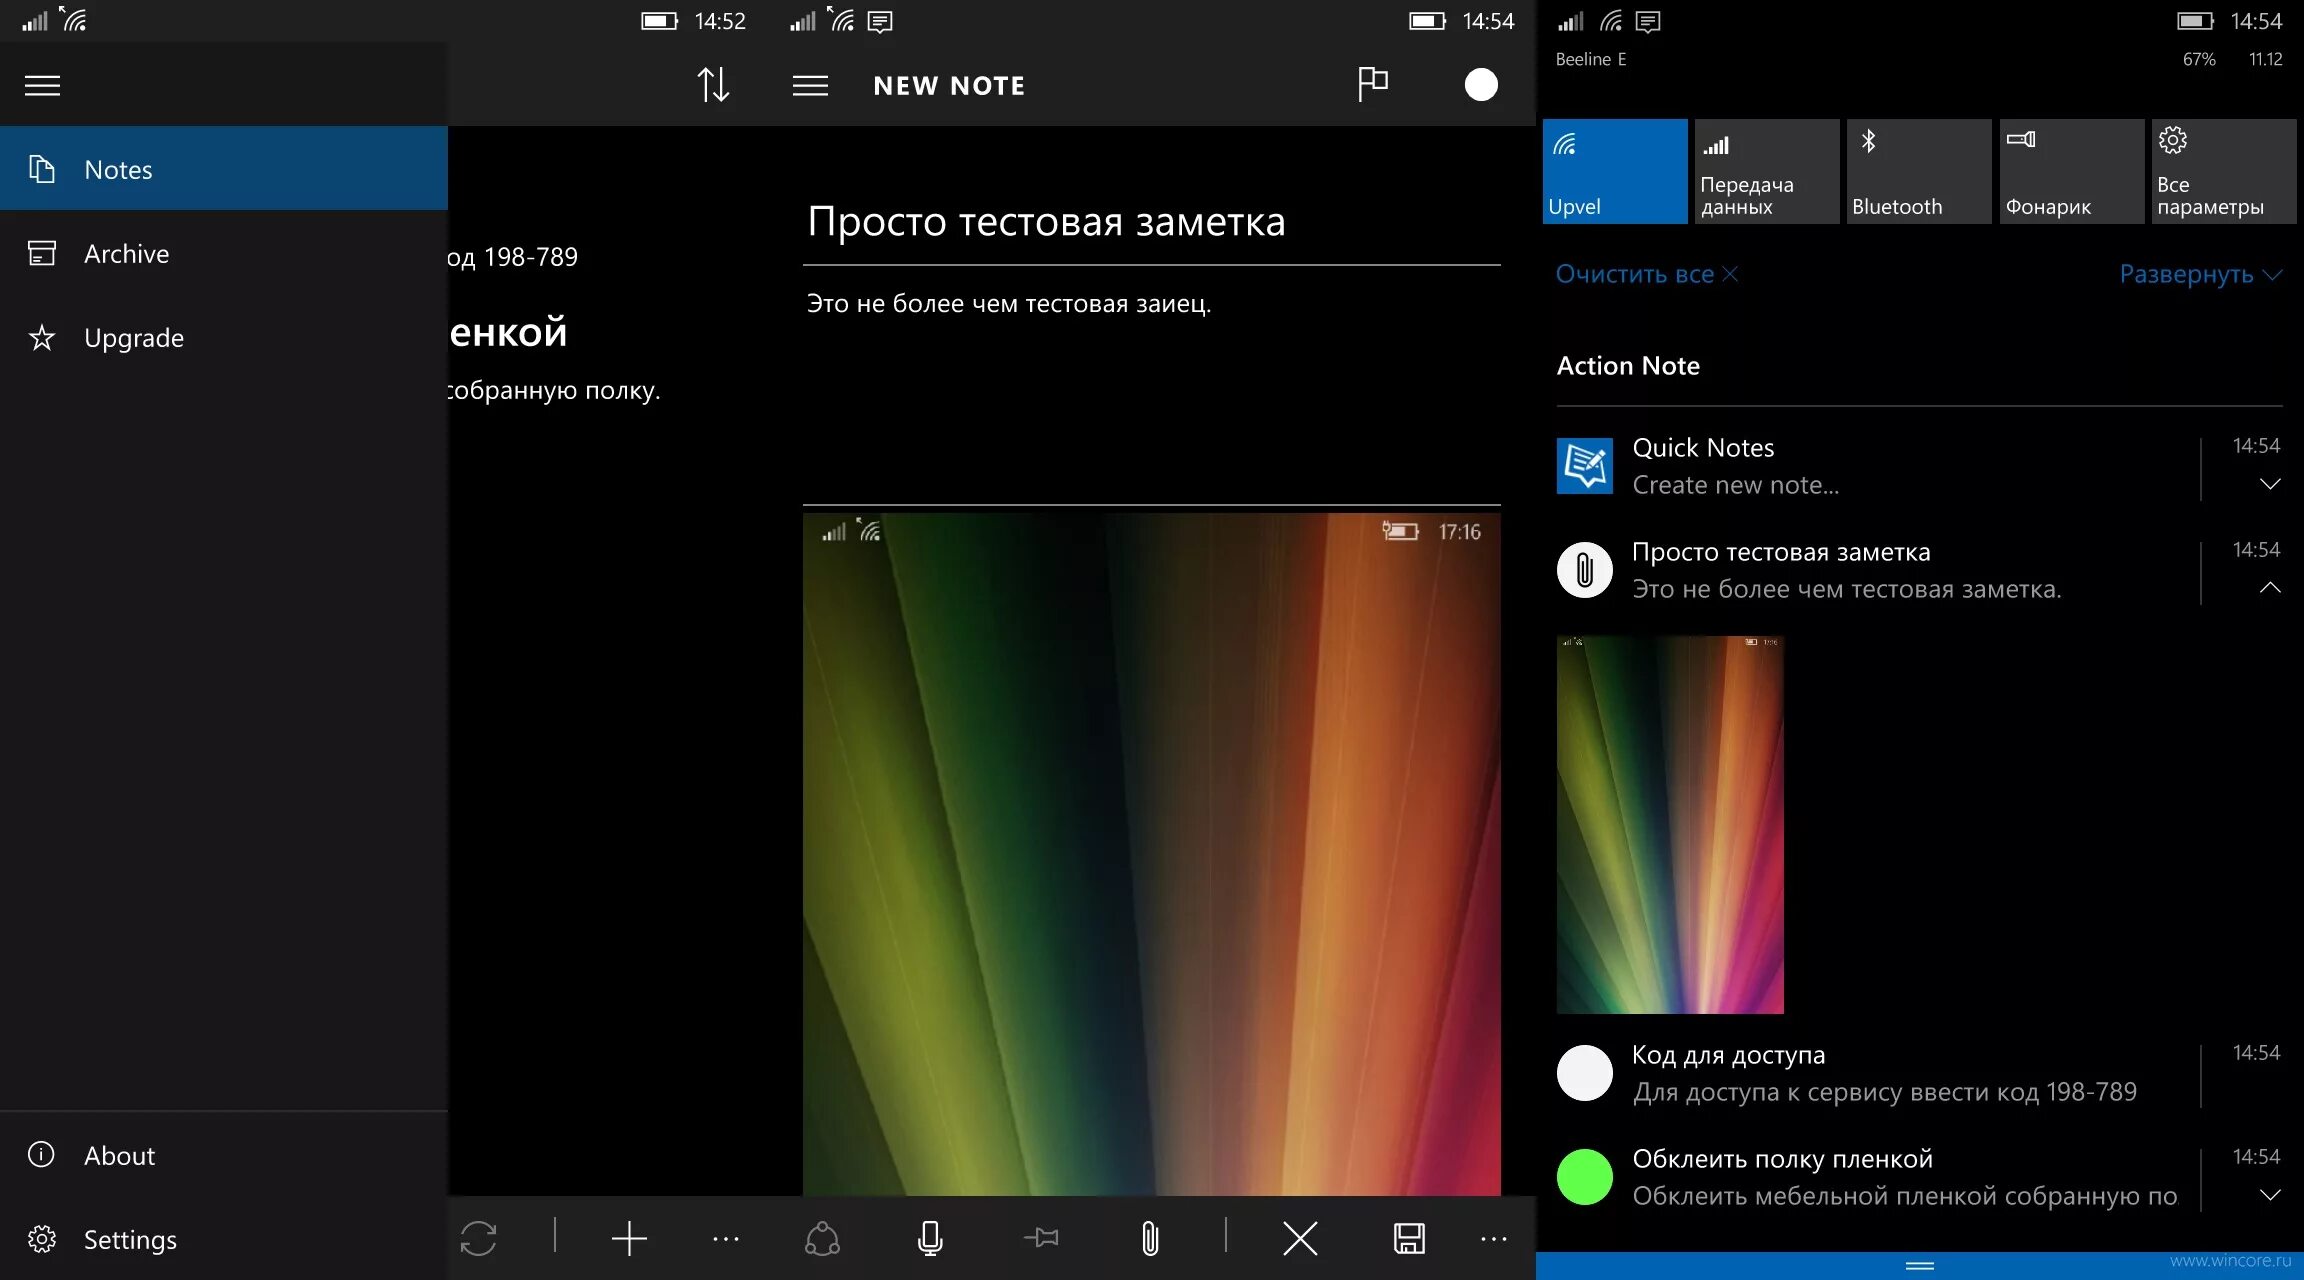Click the microphone voice input icon
Screen dimensions: 2304x1280
click(x=930, y=1239)
